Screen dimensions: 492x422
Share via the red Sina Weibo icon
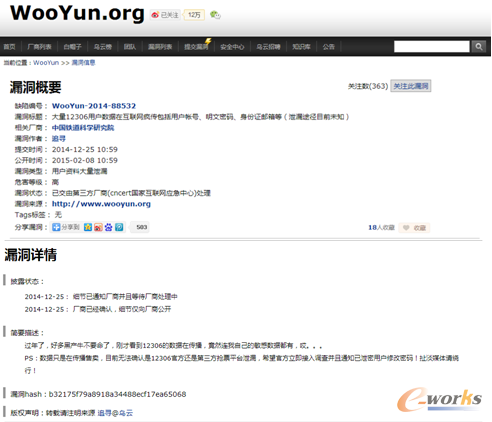pos(98,227)
